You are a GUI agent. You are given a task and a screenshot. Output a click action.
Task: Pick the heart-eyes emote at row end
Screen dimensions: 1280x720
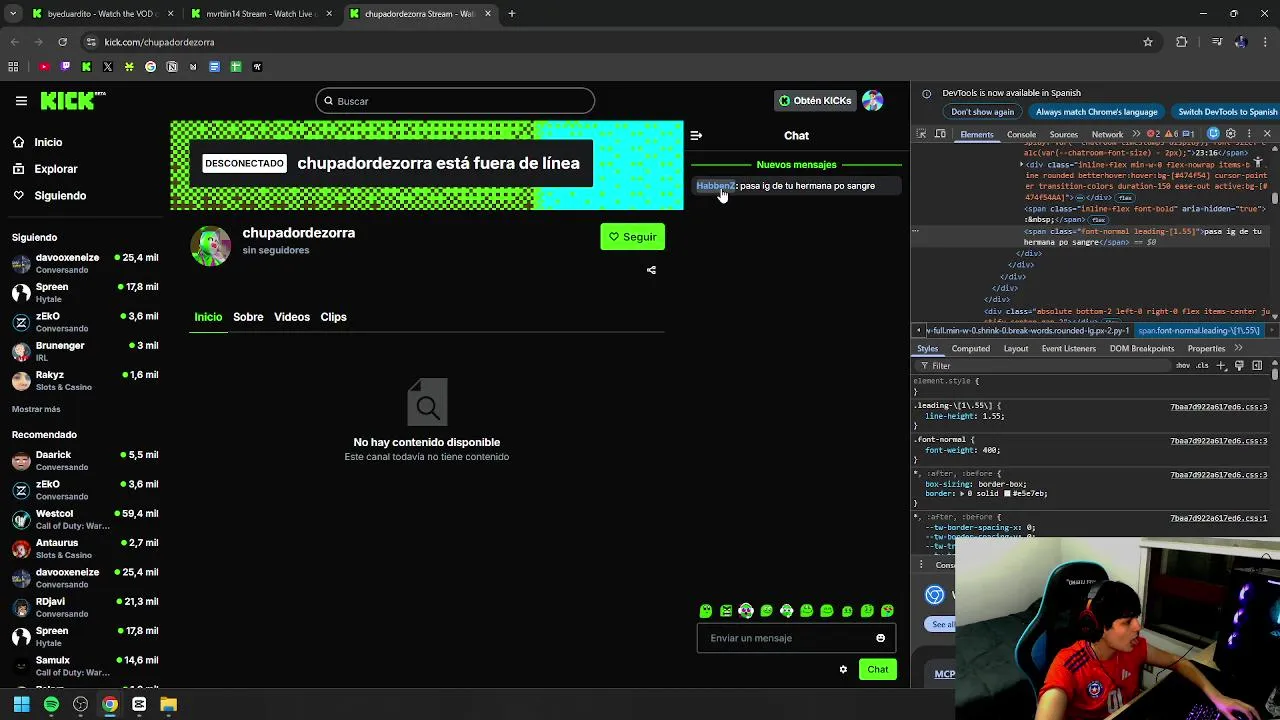pyautogui.click(x=887, y=611)
